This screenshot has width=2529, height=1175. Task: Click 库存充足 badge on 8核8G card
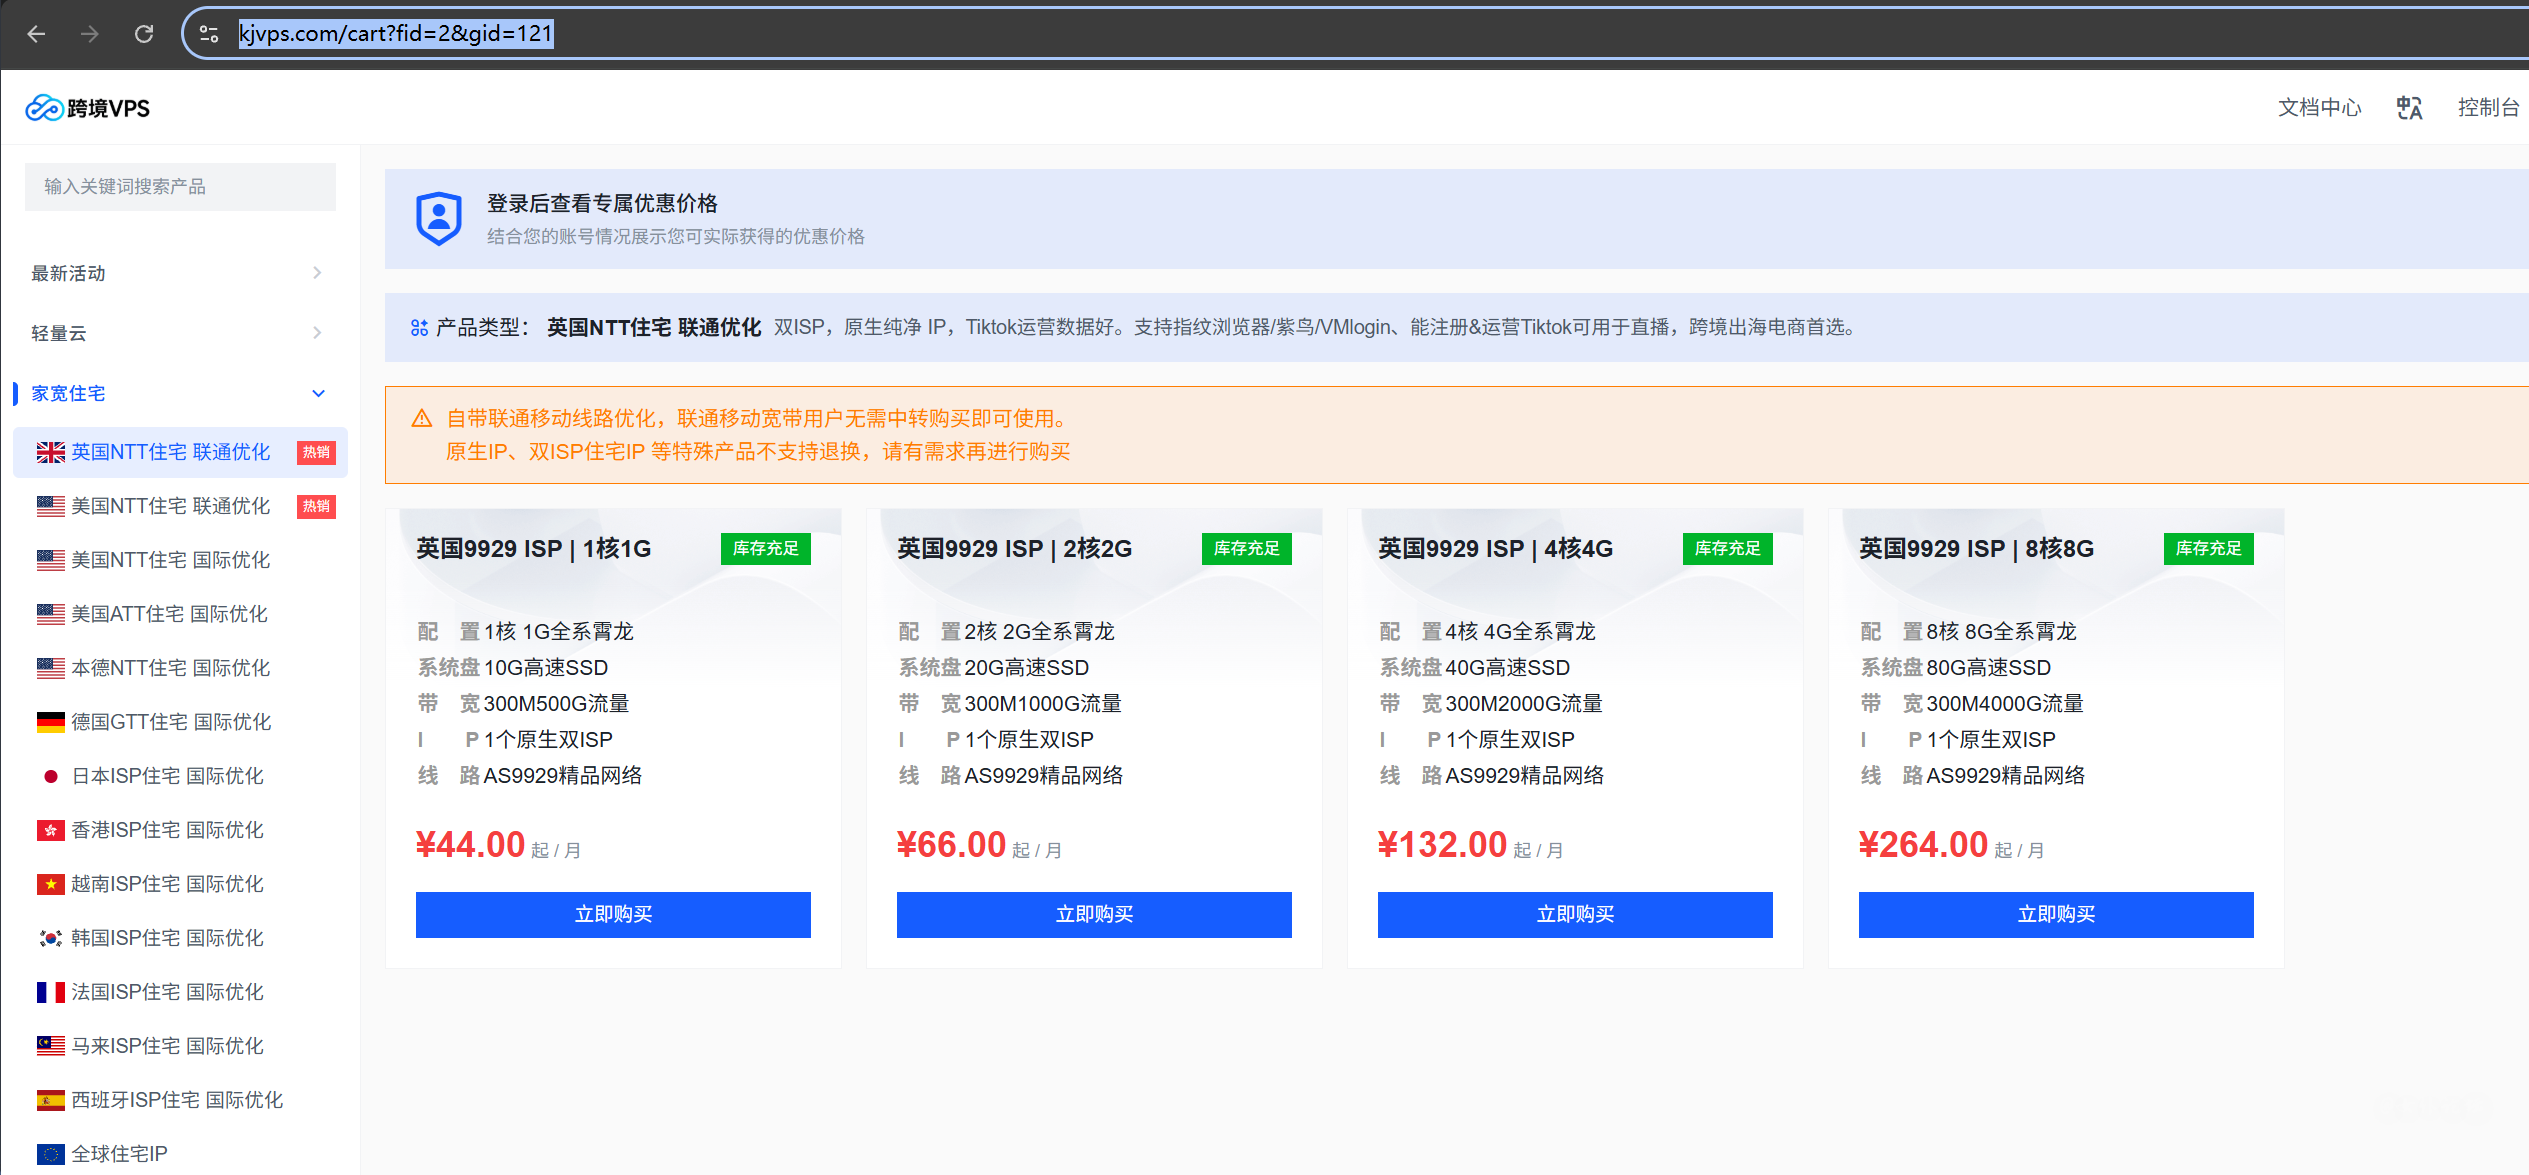tap(2208, 548)
